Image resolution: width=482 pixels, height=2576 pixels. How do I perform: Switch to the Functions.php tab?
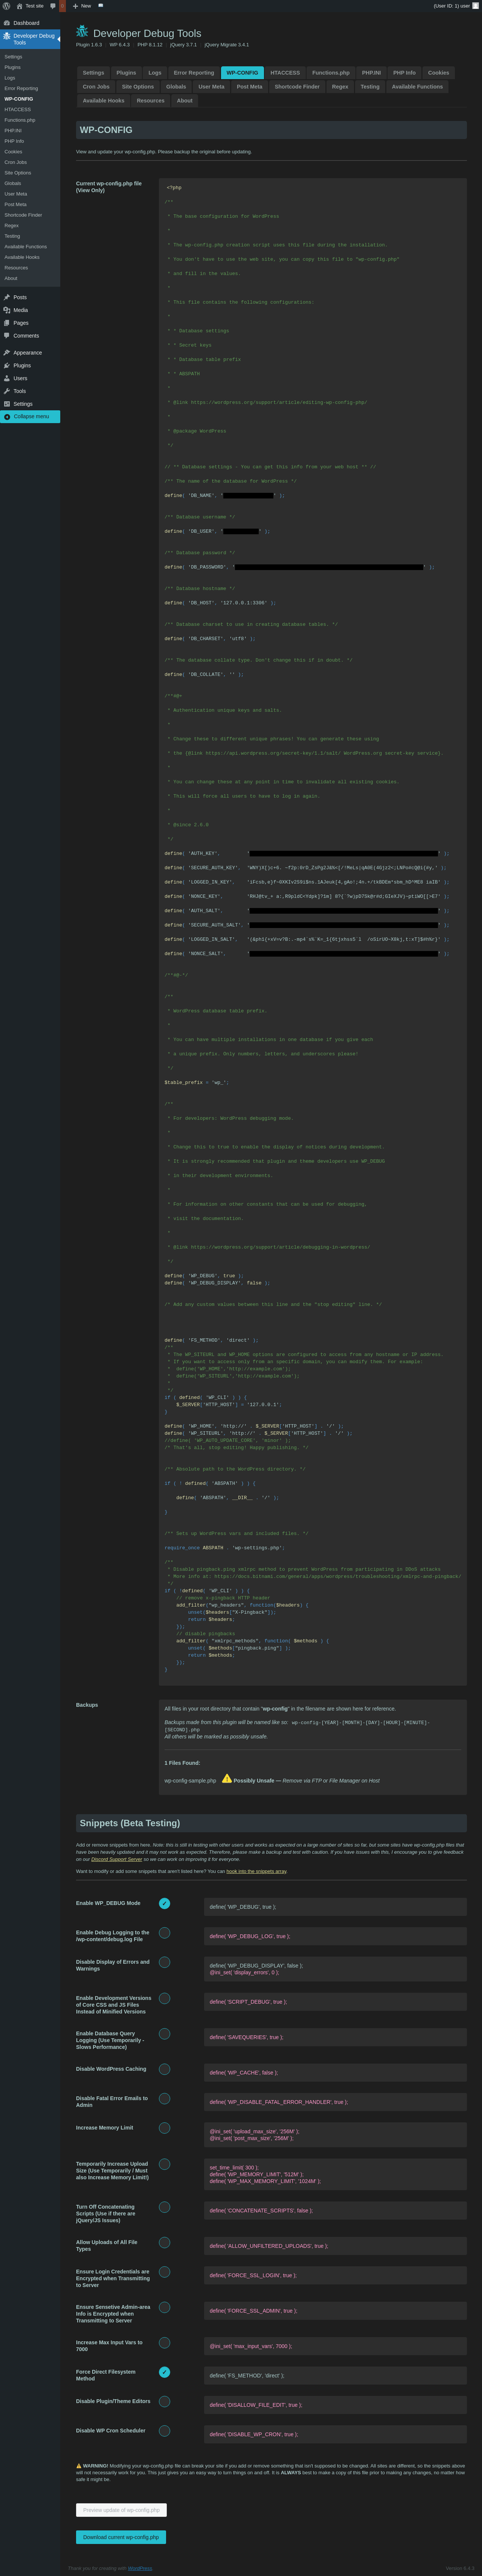click(331, 73)
